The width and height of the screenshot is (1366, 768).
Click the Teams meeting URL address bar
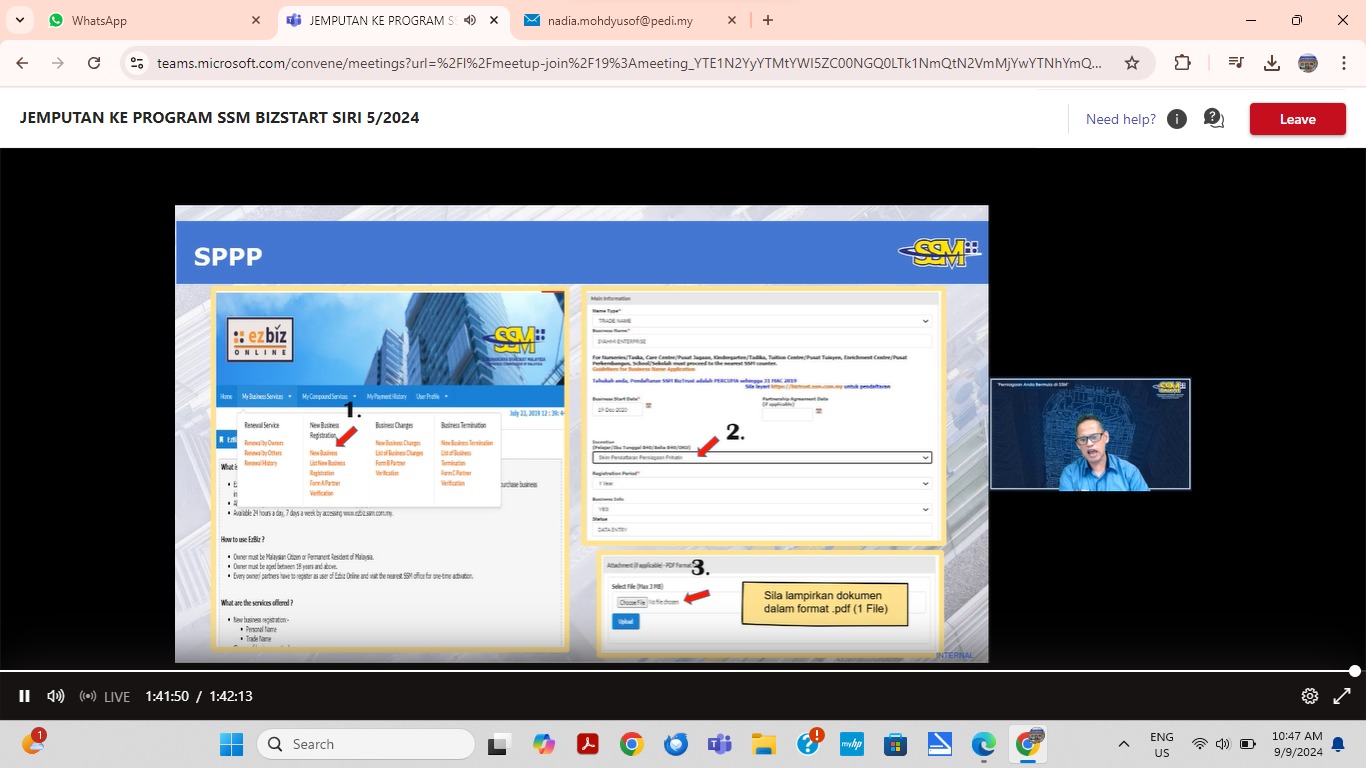[x=630, y=63]
